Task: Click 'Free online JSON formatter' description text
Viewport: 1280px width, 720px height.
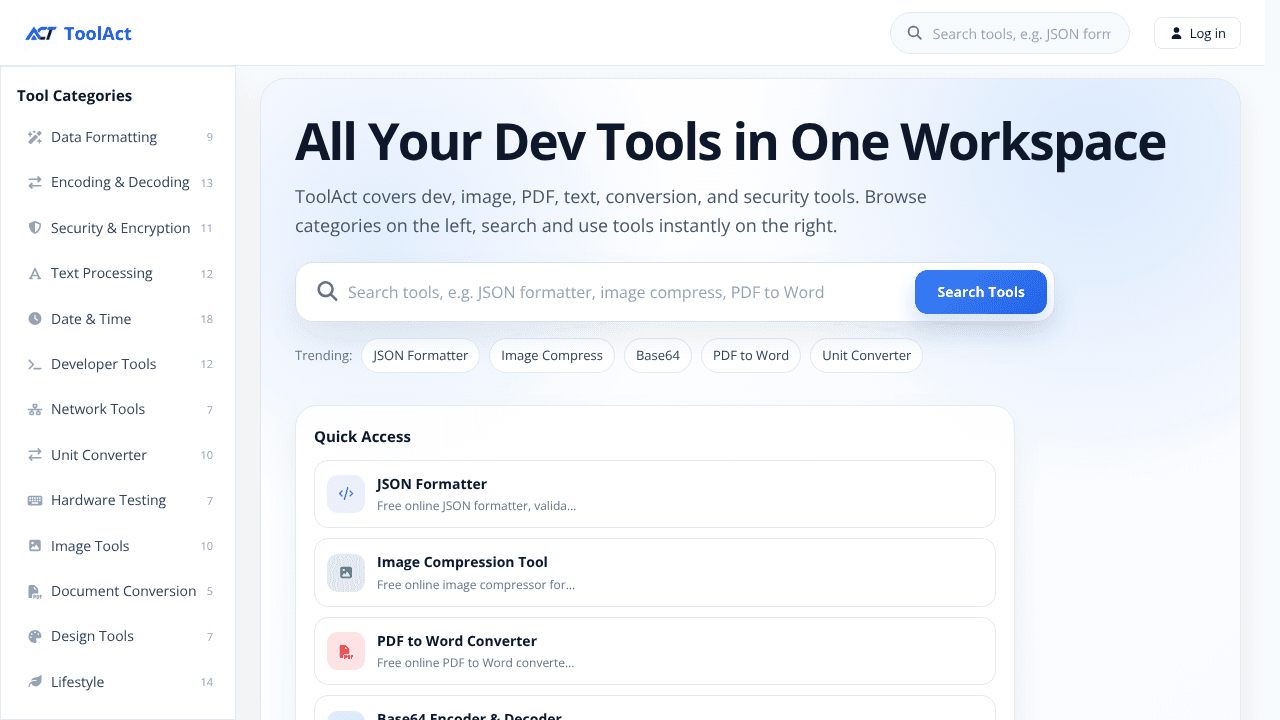Action: (476, 506)
